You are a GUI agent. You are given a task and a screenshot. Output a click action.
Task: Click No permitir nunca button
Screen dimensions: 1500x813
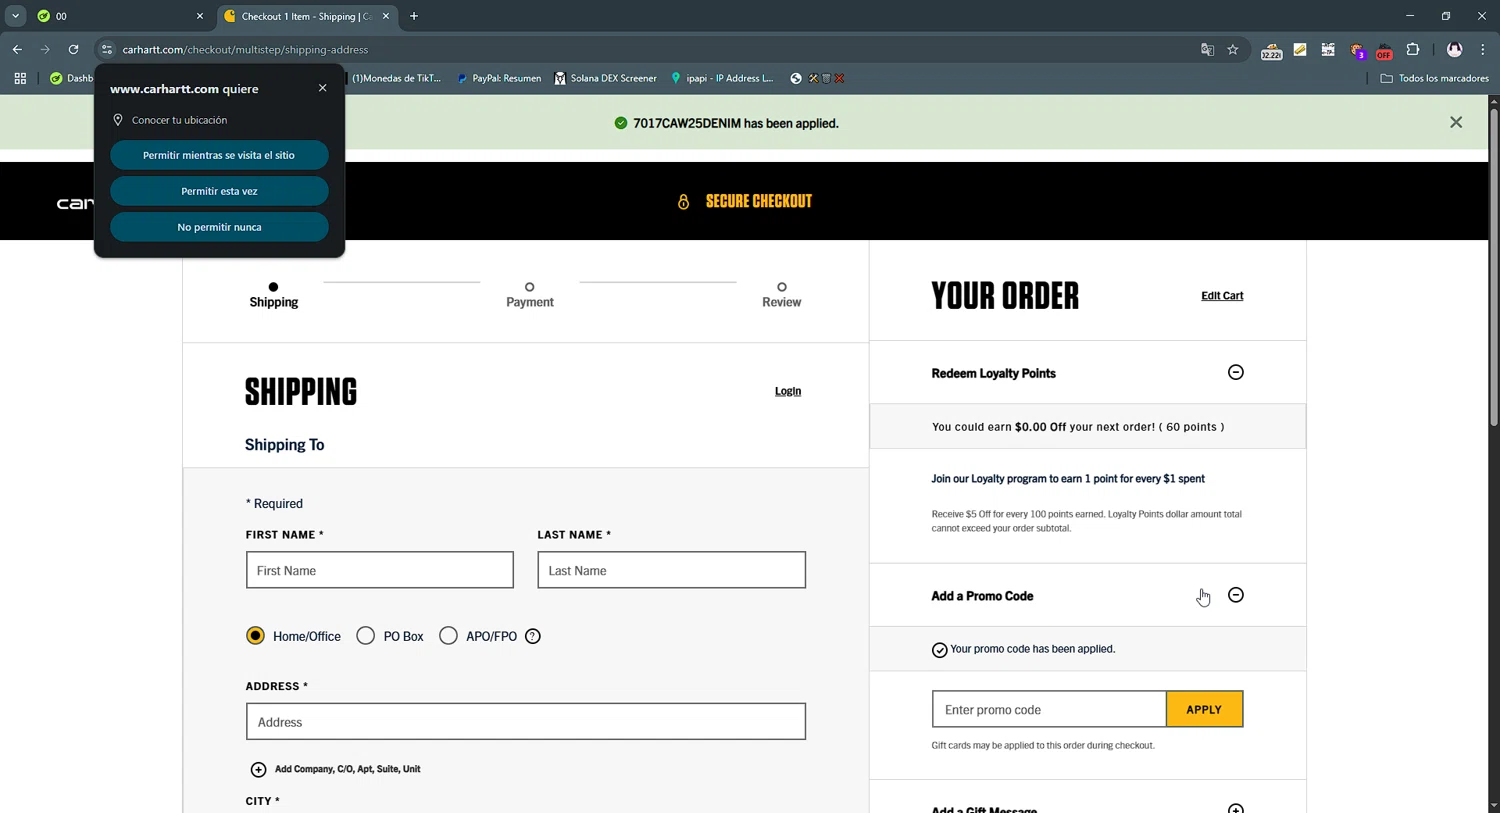(219, 227)
